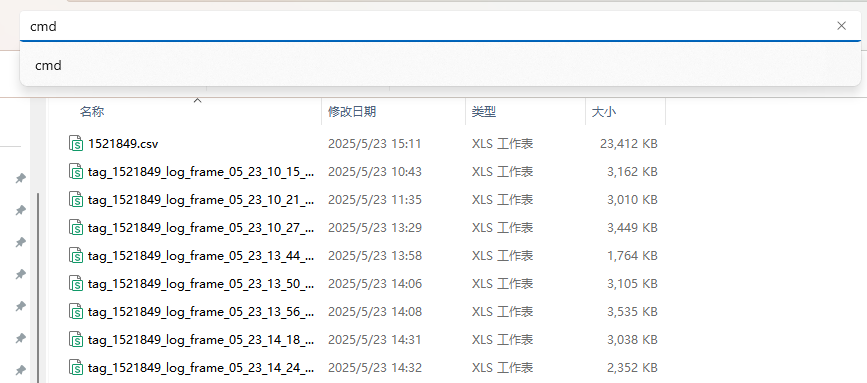Click the date 2025/5/23 11:35

pyautogui.click(x=375, y=200)
